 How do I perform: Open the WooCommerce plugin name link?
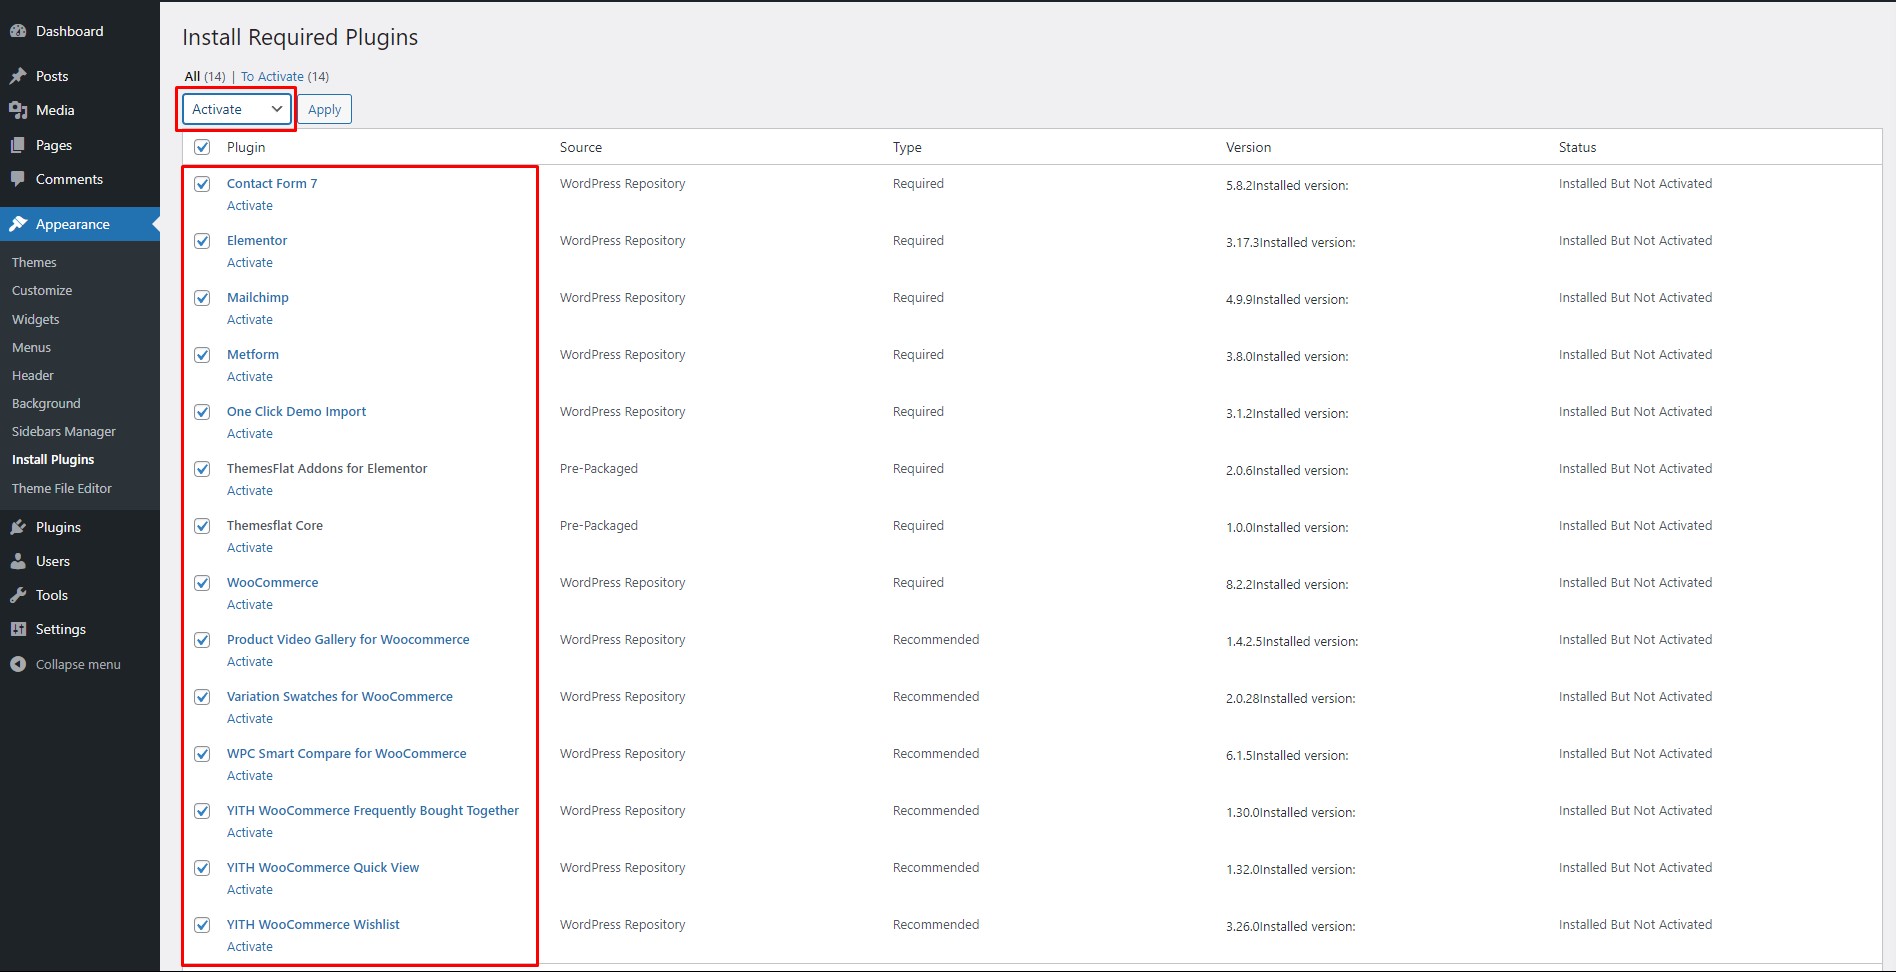click(x=273, y=582)
